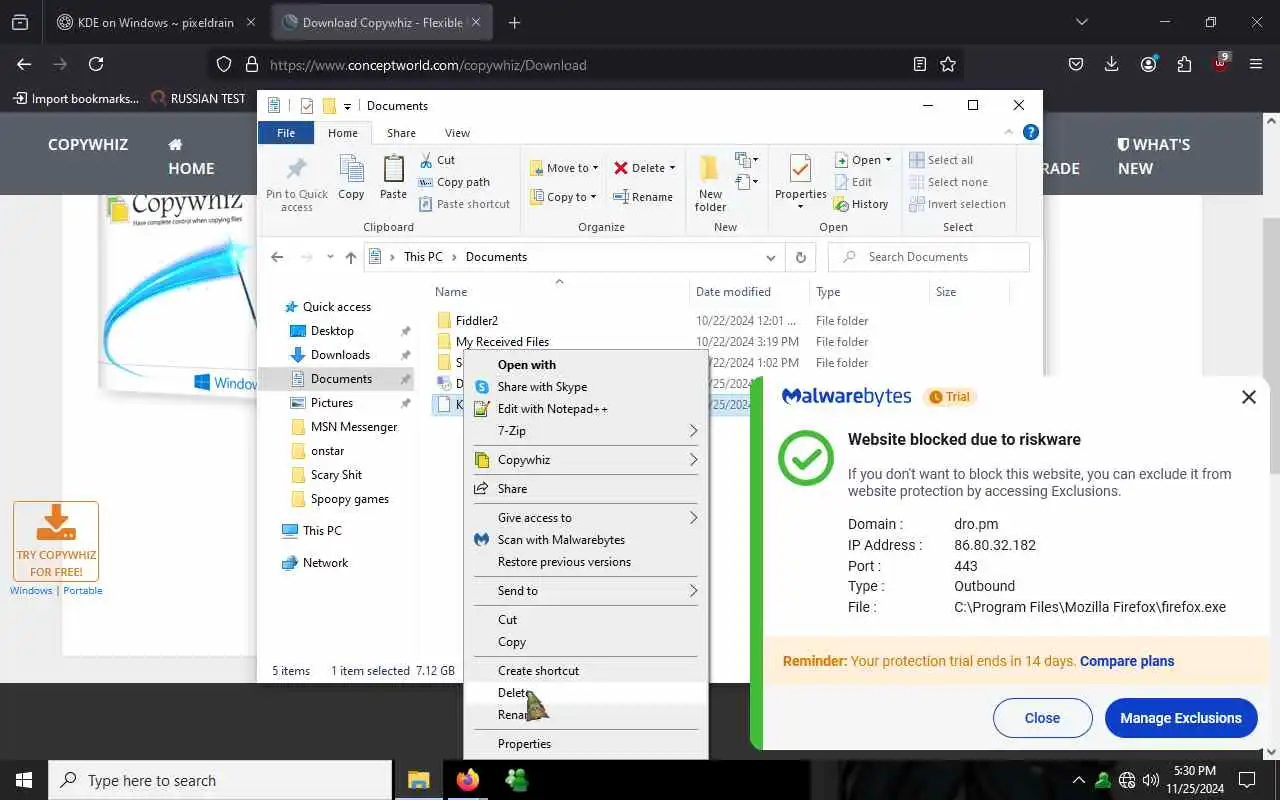Open Firefox Extensions puzzle icon
This screenshot has width=1280, height=800.
click(1184, 64)
